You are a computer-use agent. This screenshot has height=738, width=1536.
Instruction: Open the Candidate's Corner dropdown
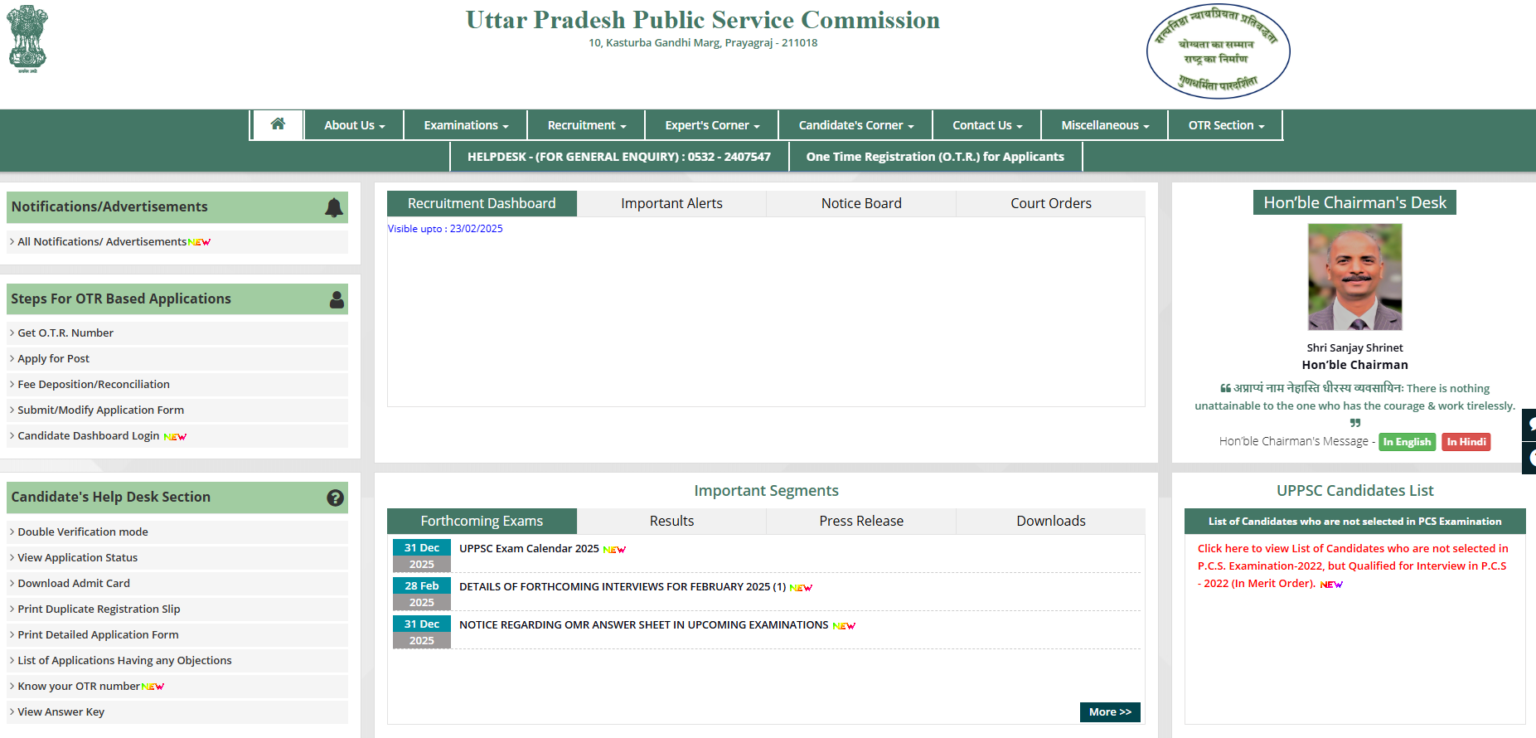856,125
